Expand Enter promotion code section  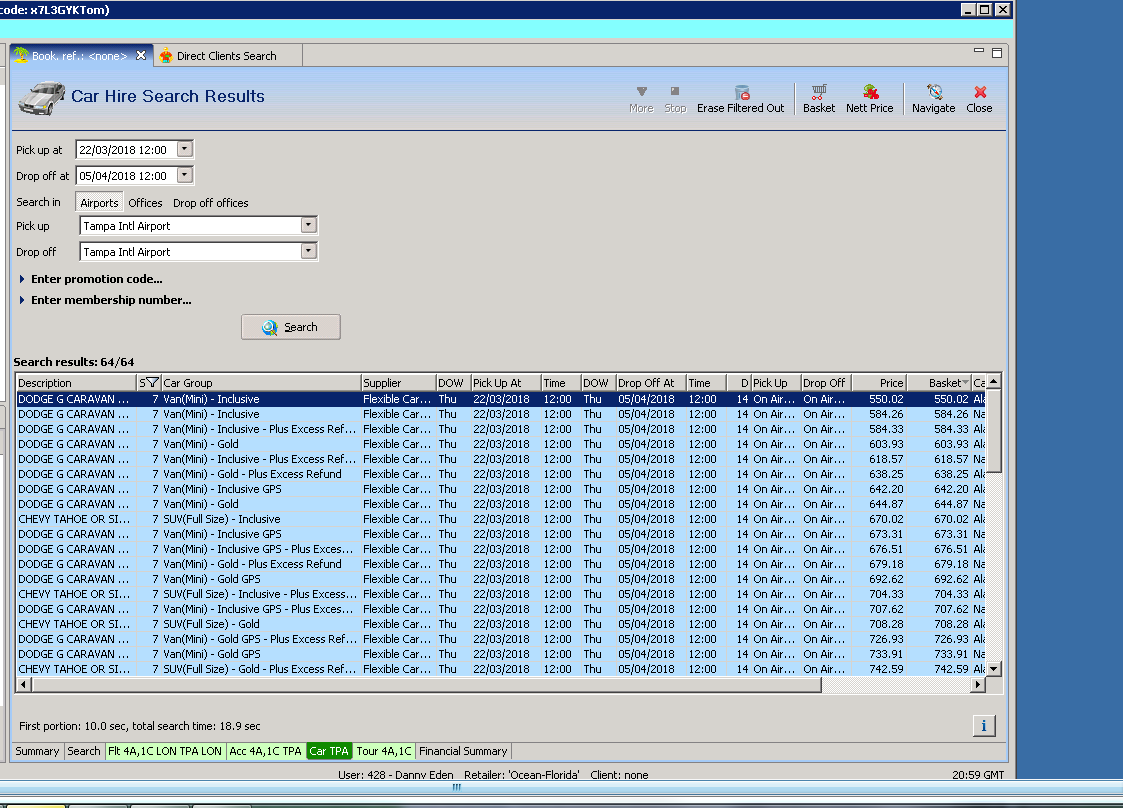pos(96,279)
